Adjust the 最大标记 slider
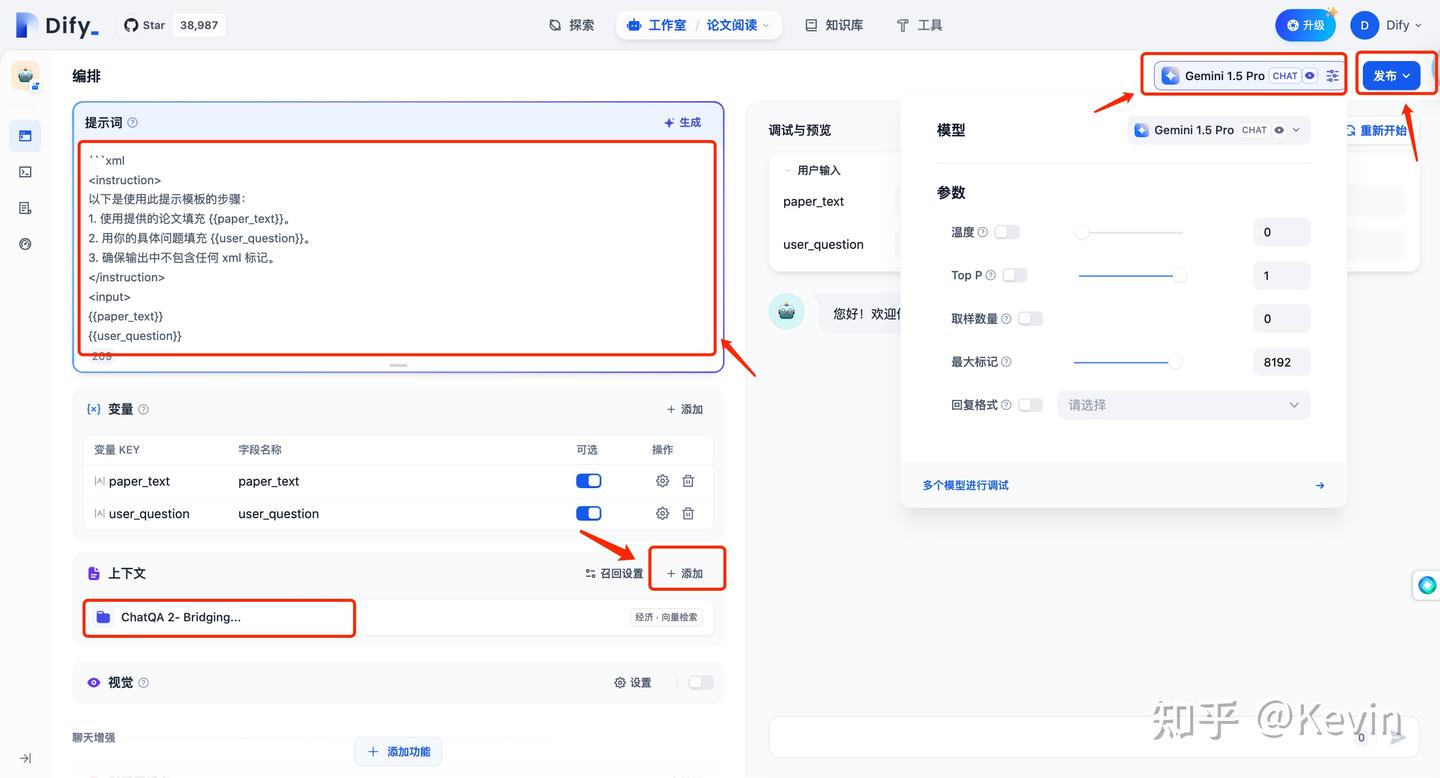Screen dimensions: 1440x778 tap(1128, 362)
